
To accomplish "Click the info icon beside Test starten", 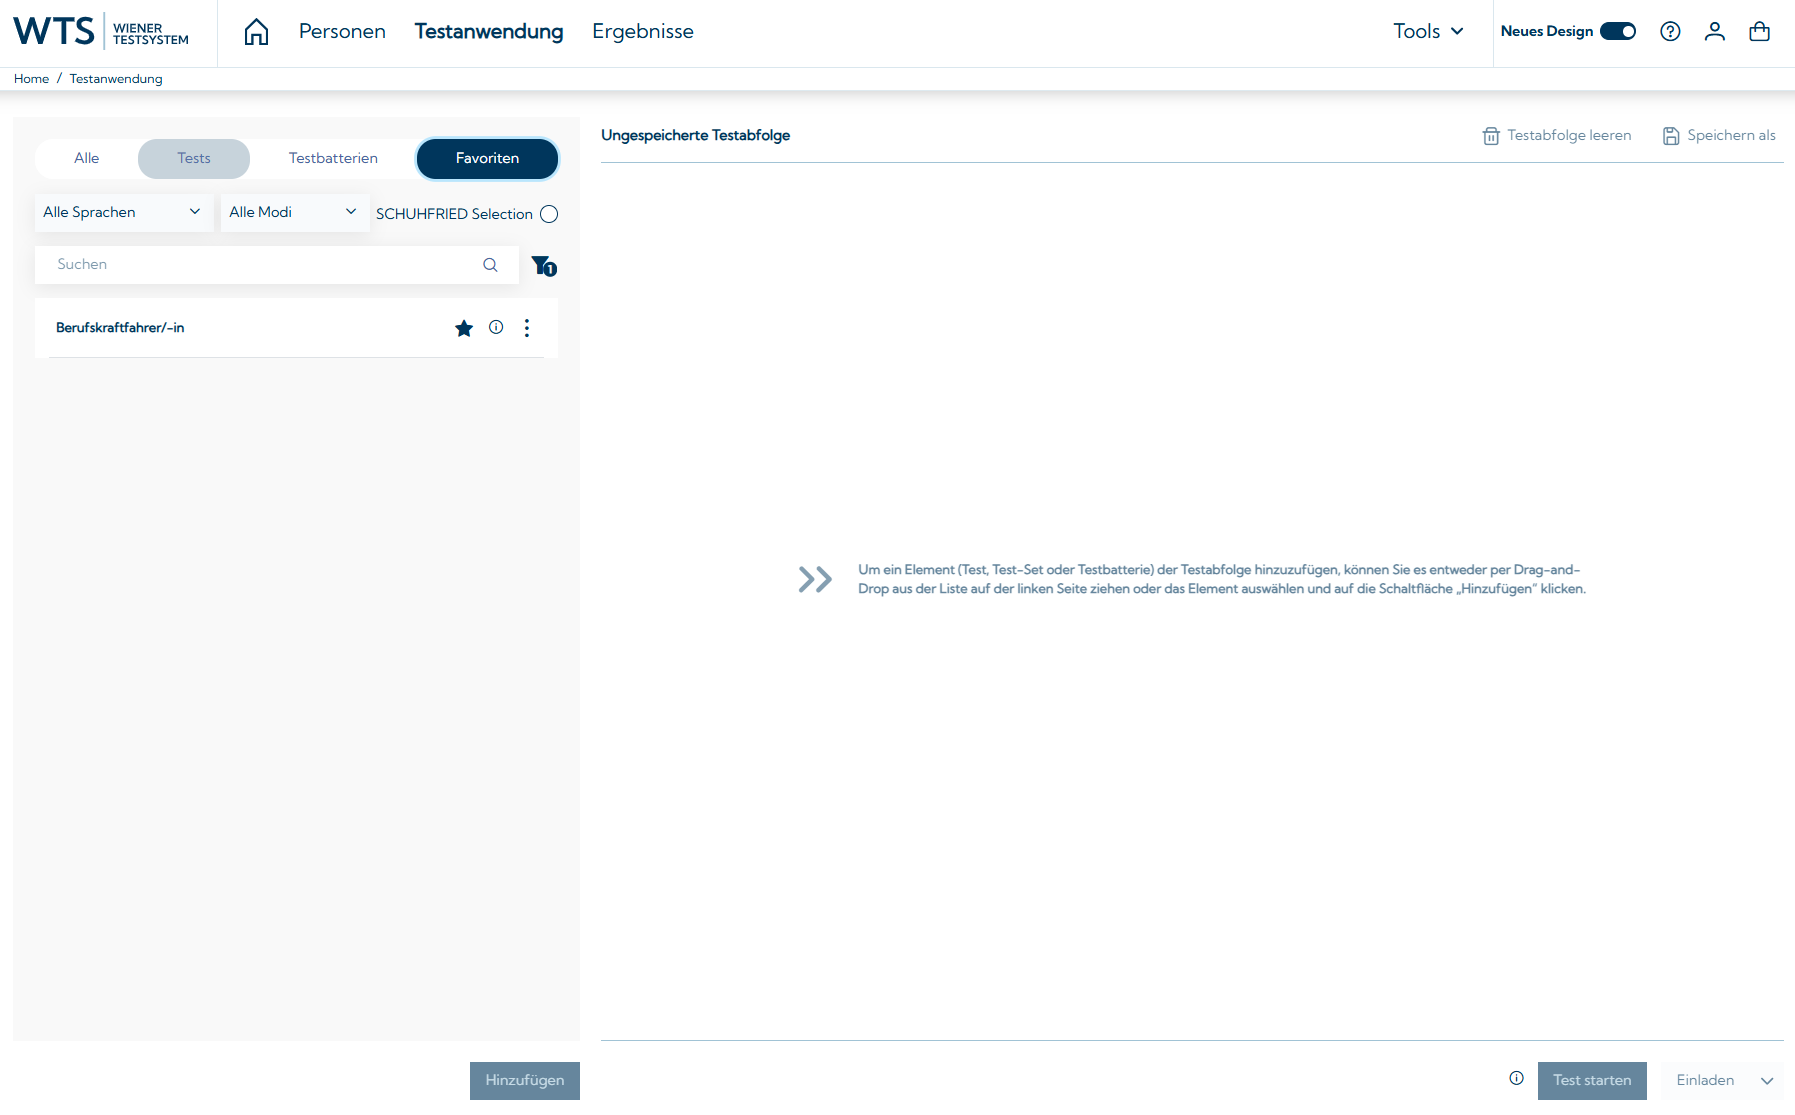I will [1517, 1078].
